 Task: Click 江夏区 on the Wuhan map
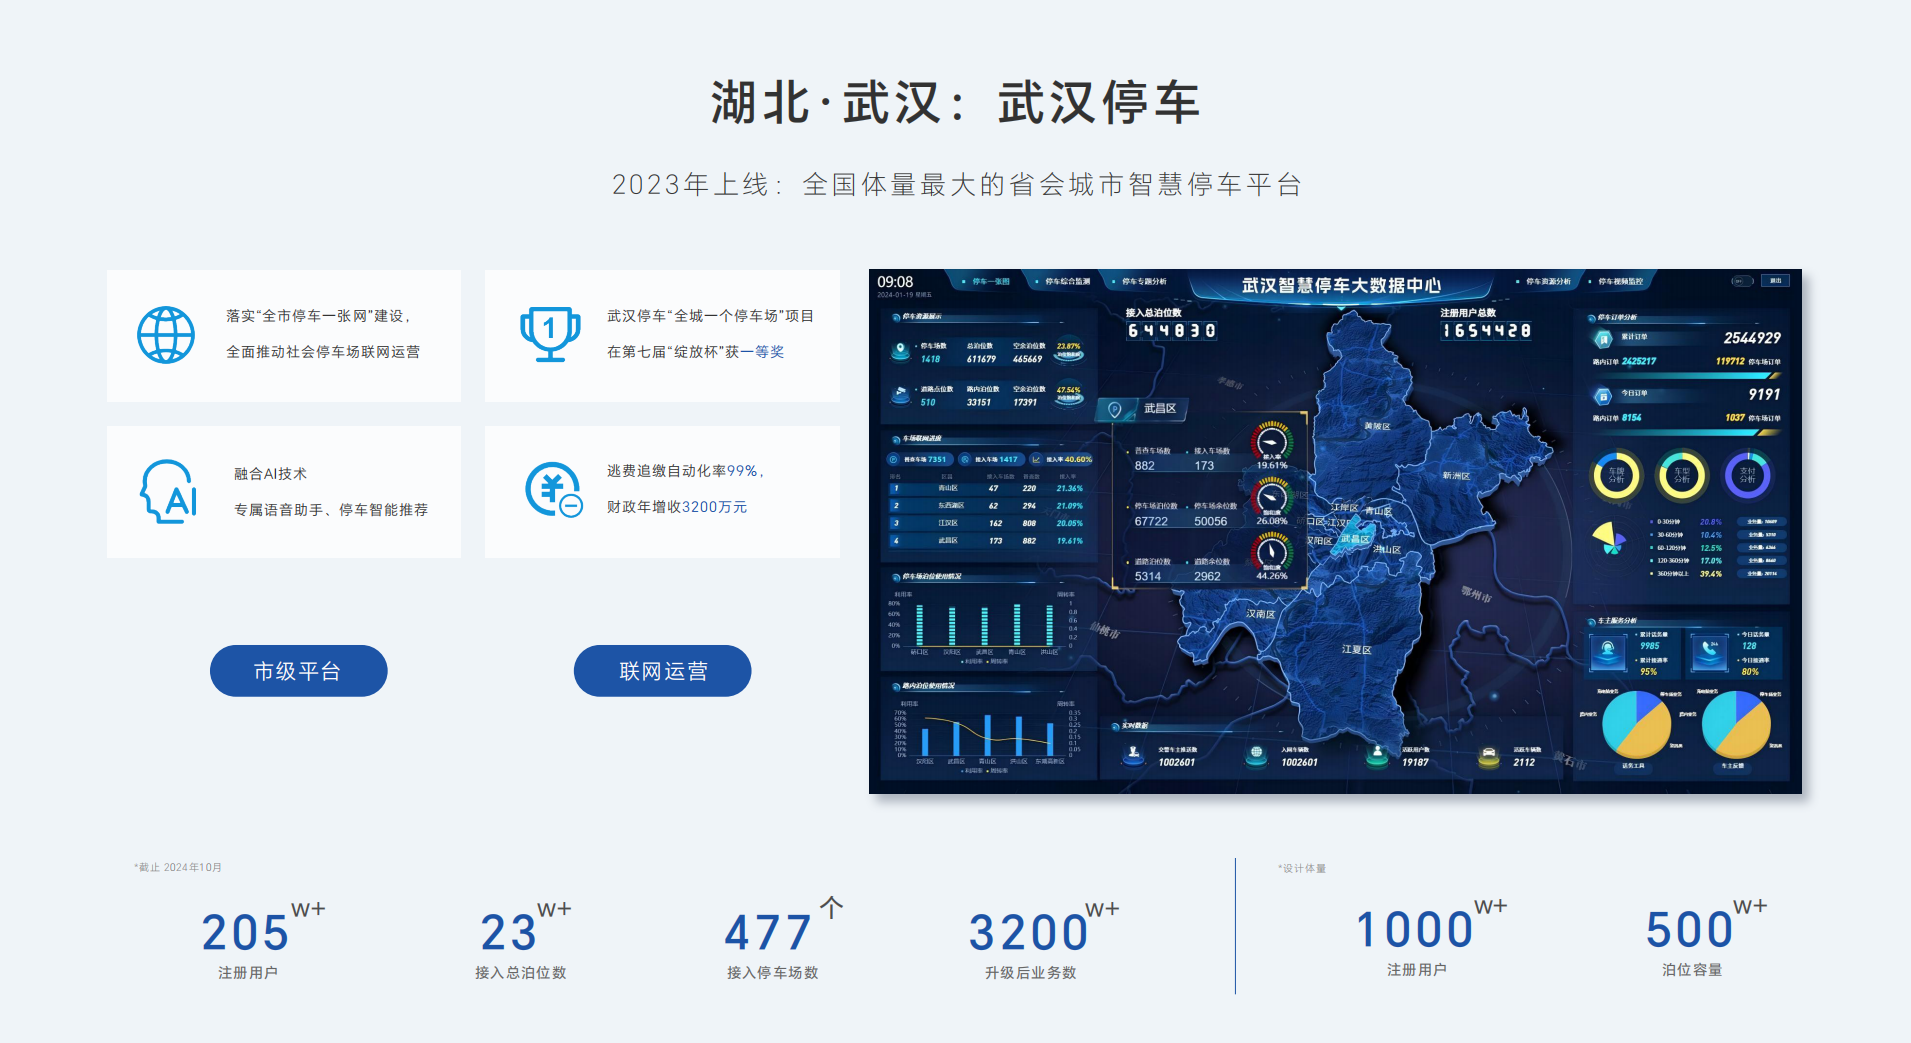tap(1356, 650)
